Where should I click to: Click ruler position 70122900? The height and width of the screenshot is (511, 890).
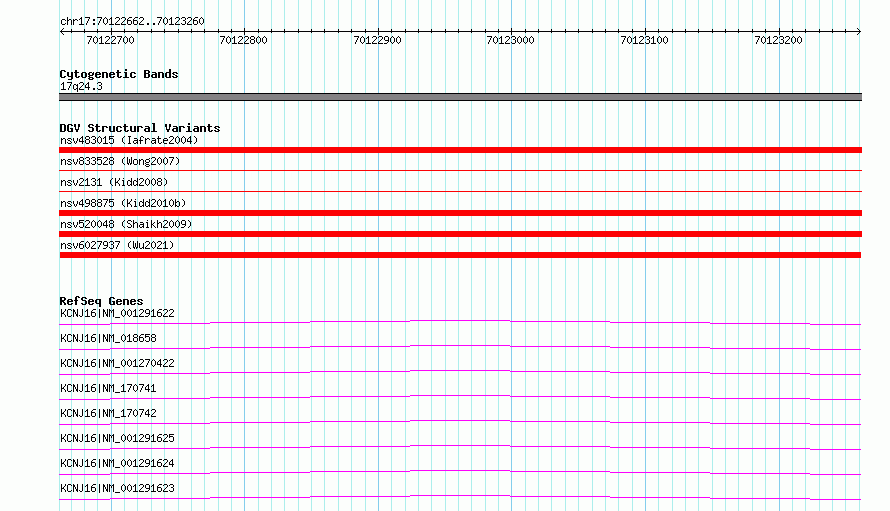(377, 40)
